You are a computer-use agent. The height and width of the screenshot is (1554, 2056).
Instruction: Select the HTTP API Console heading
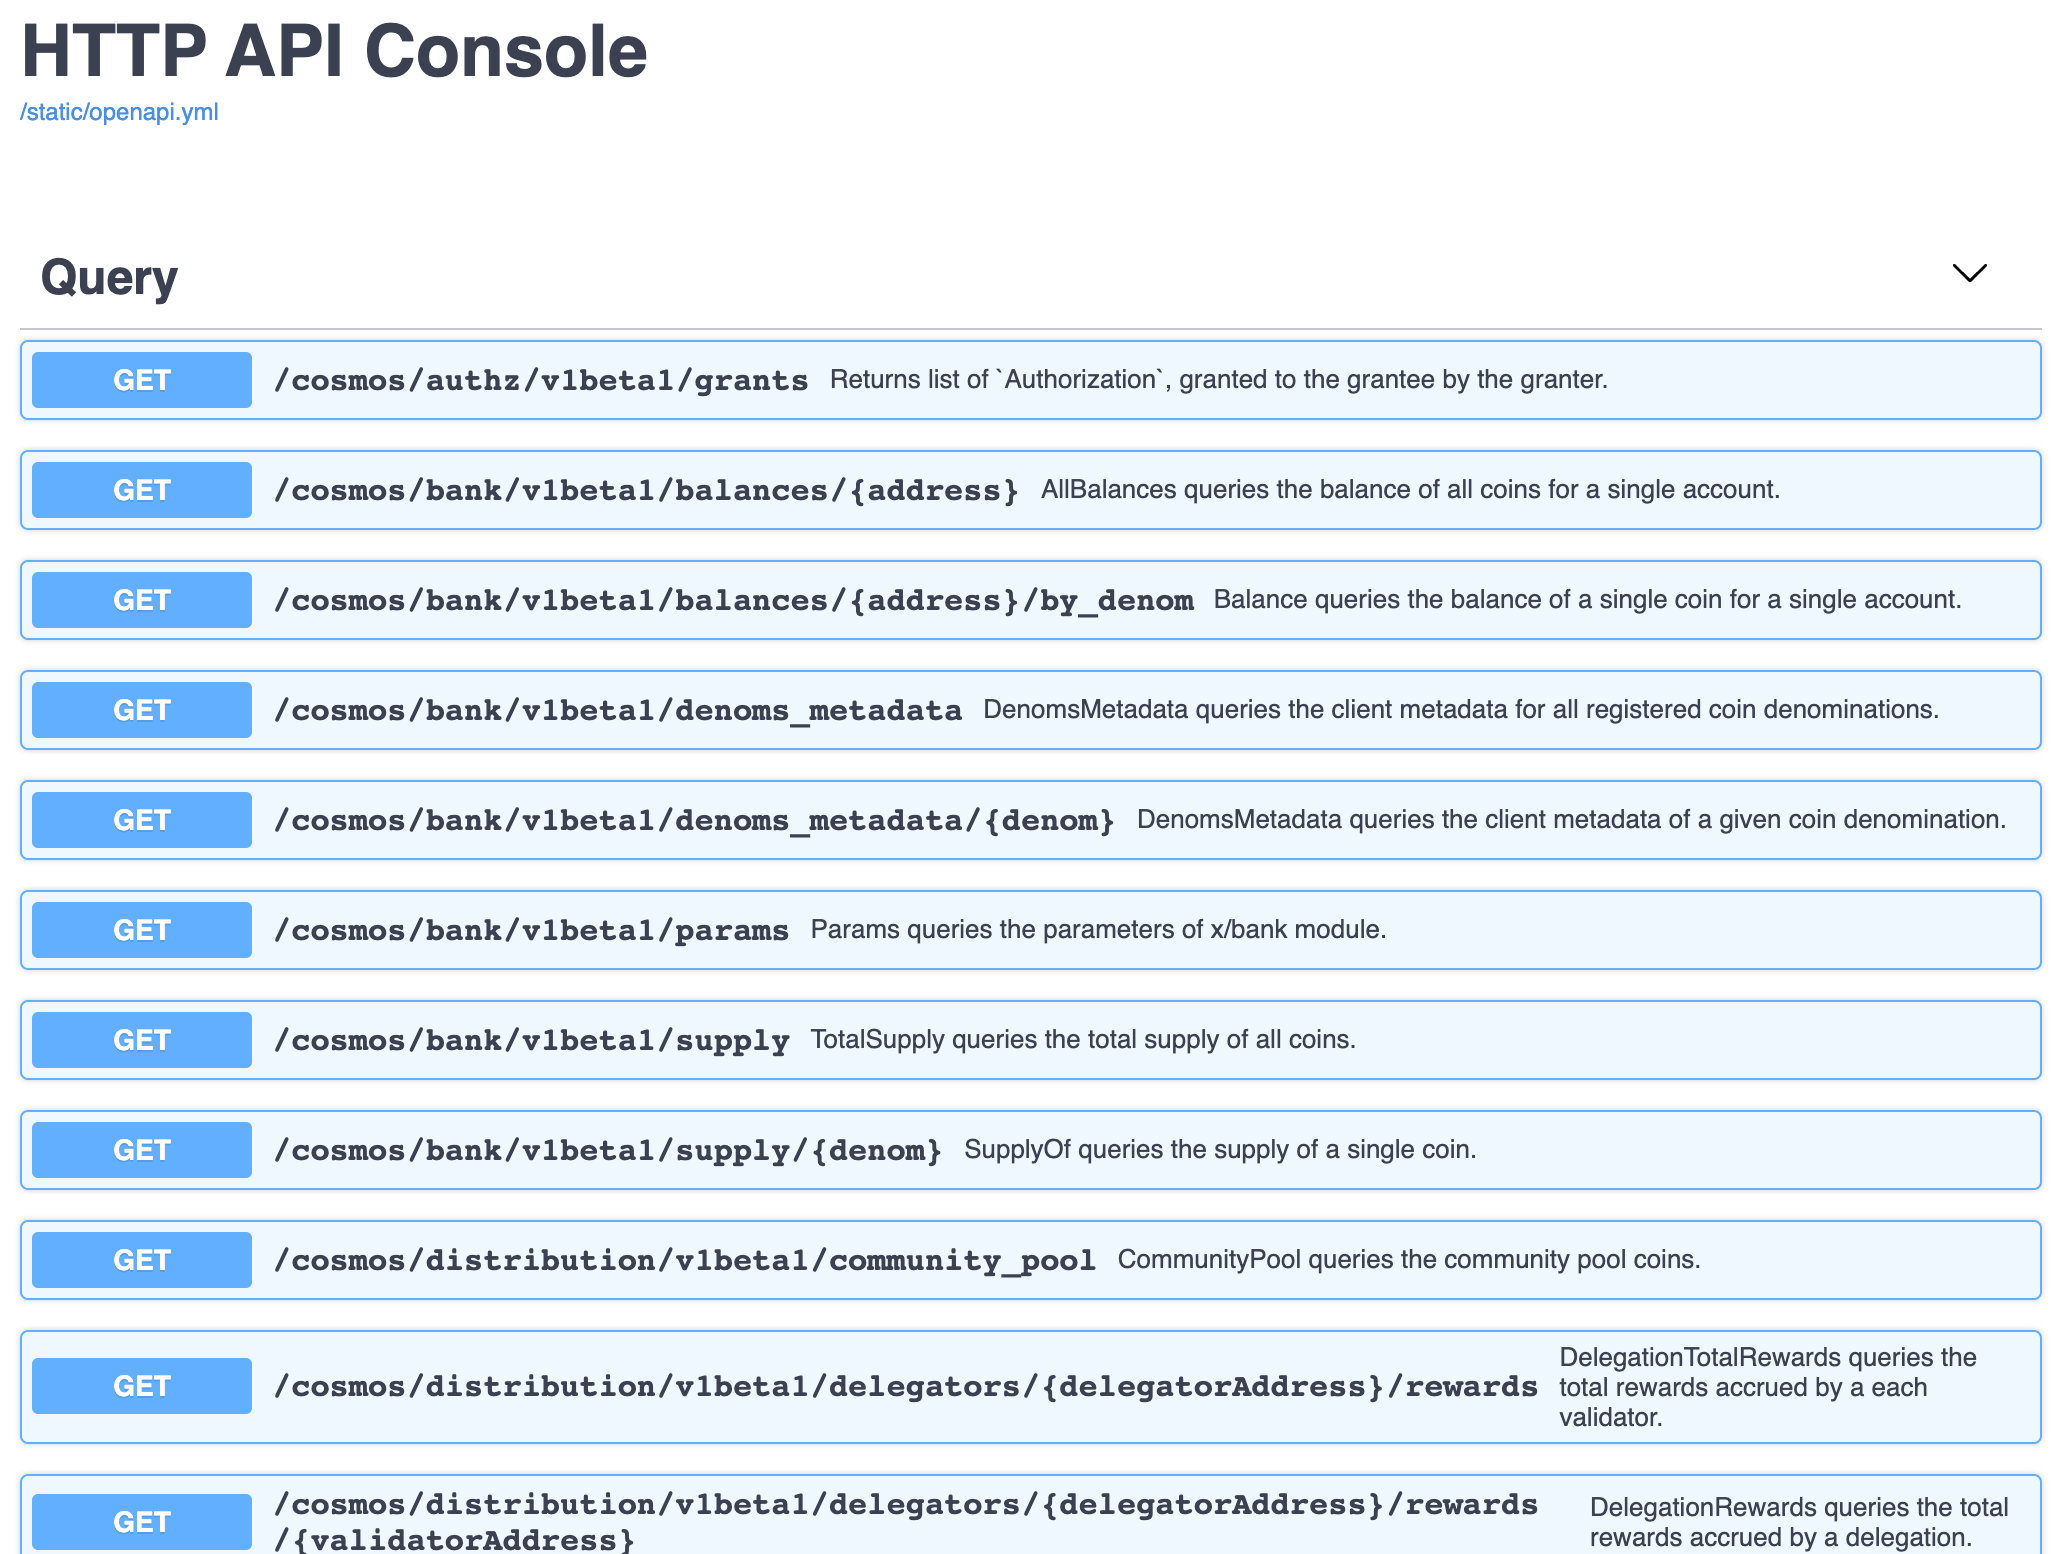(x=334, y=52)
